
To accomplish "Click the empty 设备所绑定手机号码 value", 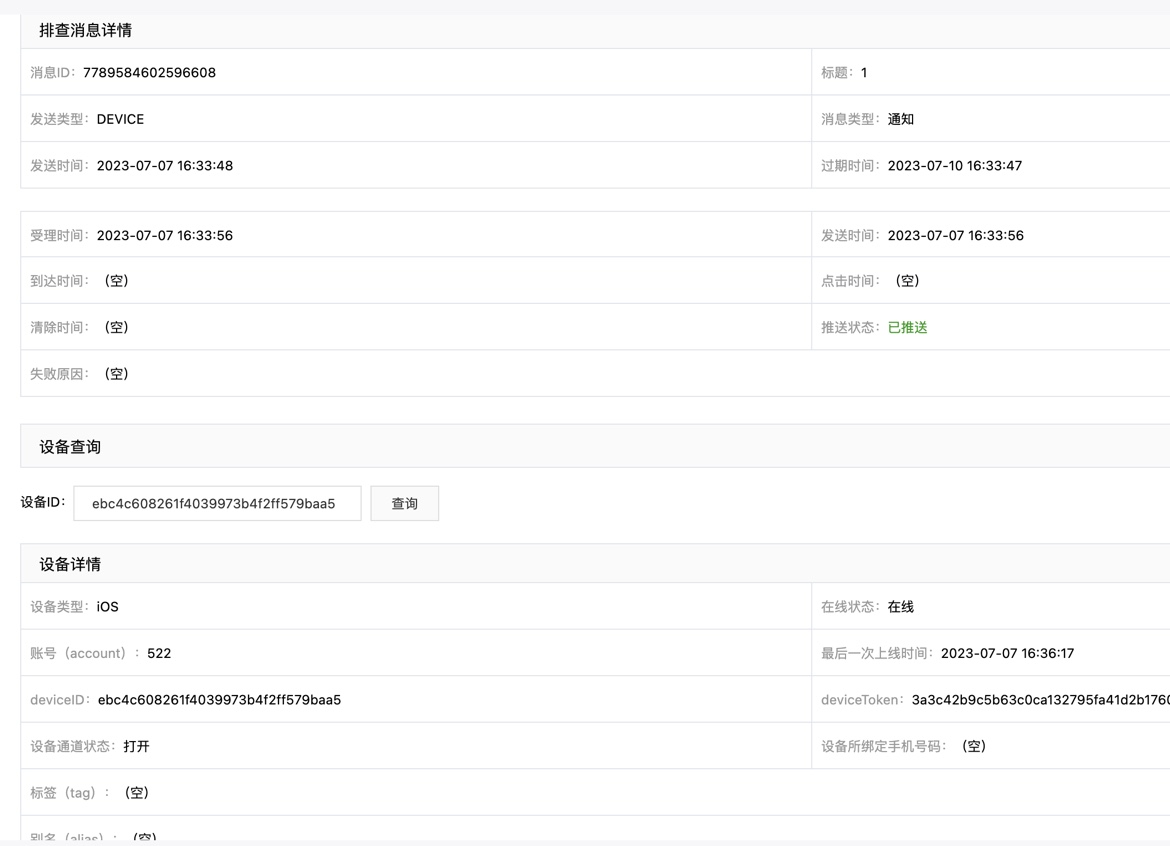I will [x=974, y=746].
